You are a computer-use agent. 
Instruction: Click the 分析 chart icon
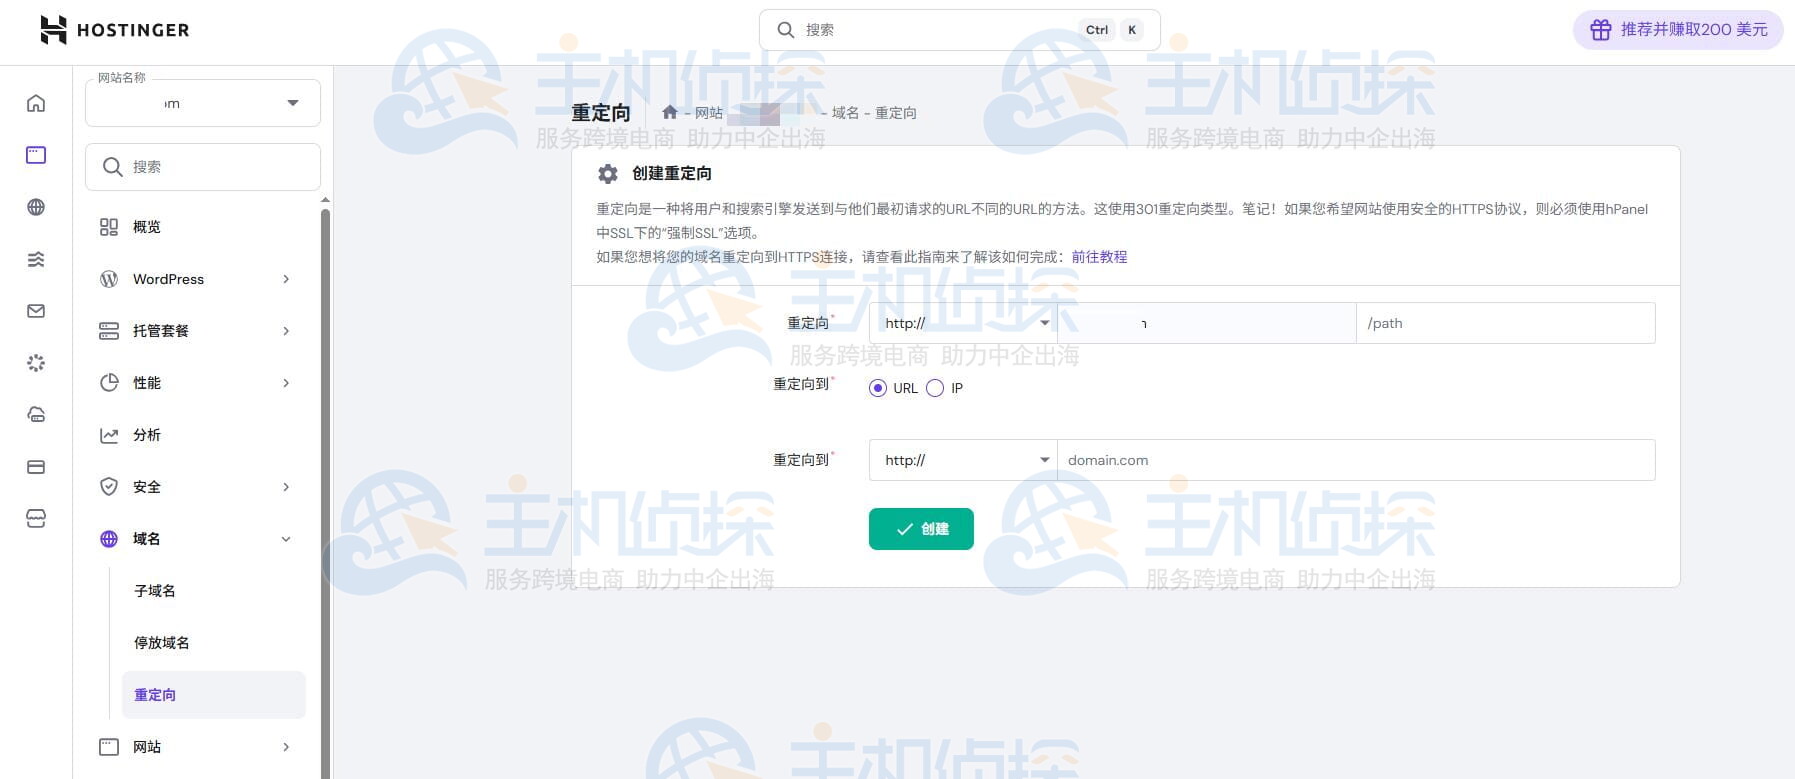pos(109,435)
